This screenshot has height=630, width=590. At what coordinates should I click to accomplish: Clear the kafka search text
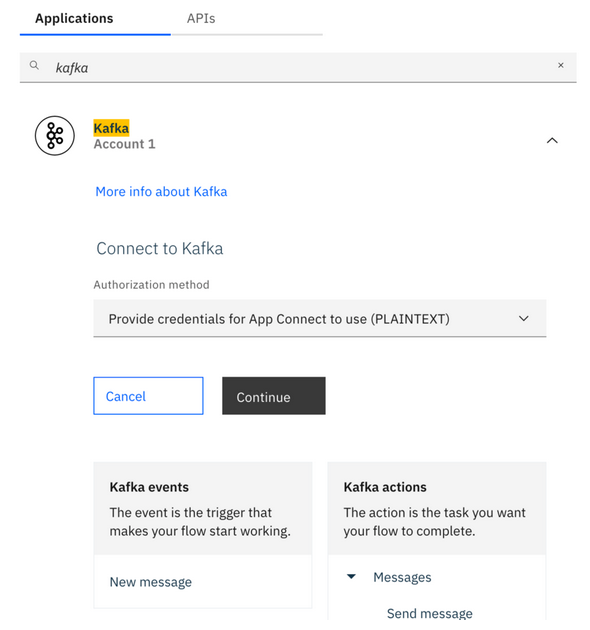pyautogui.click(x=561, y=65)
